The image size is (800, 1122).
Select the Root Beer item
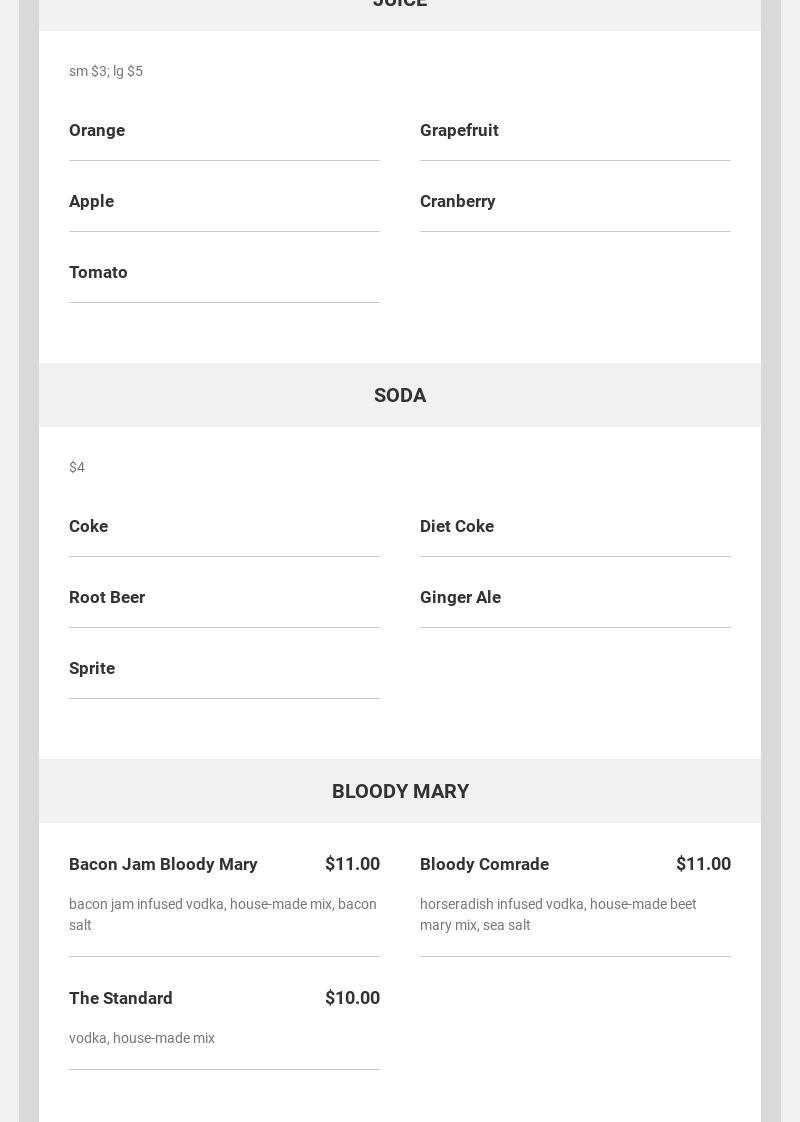click(x=107, y=597)
